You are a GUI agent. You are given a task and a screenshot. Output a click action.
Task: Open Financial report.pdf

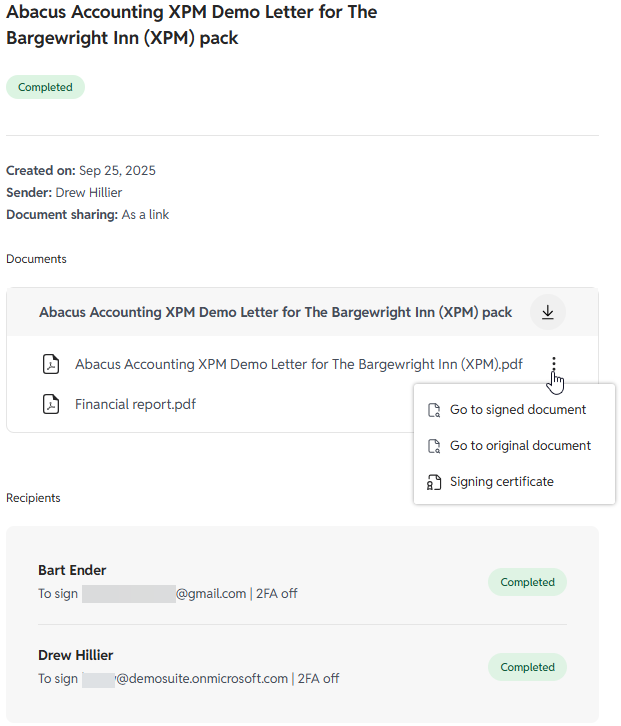click(135, 405)
